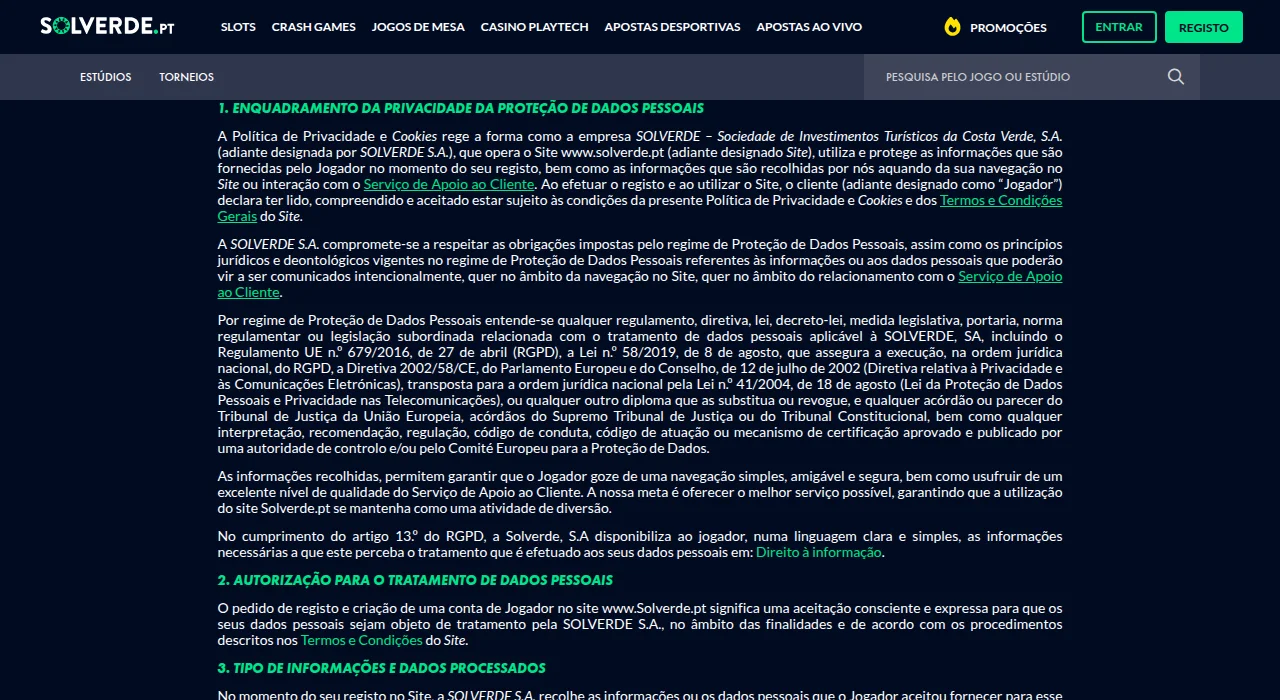
Task: Go to Apostas ao Vivo
Action: tap(809, 27)
